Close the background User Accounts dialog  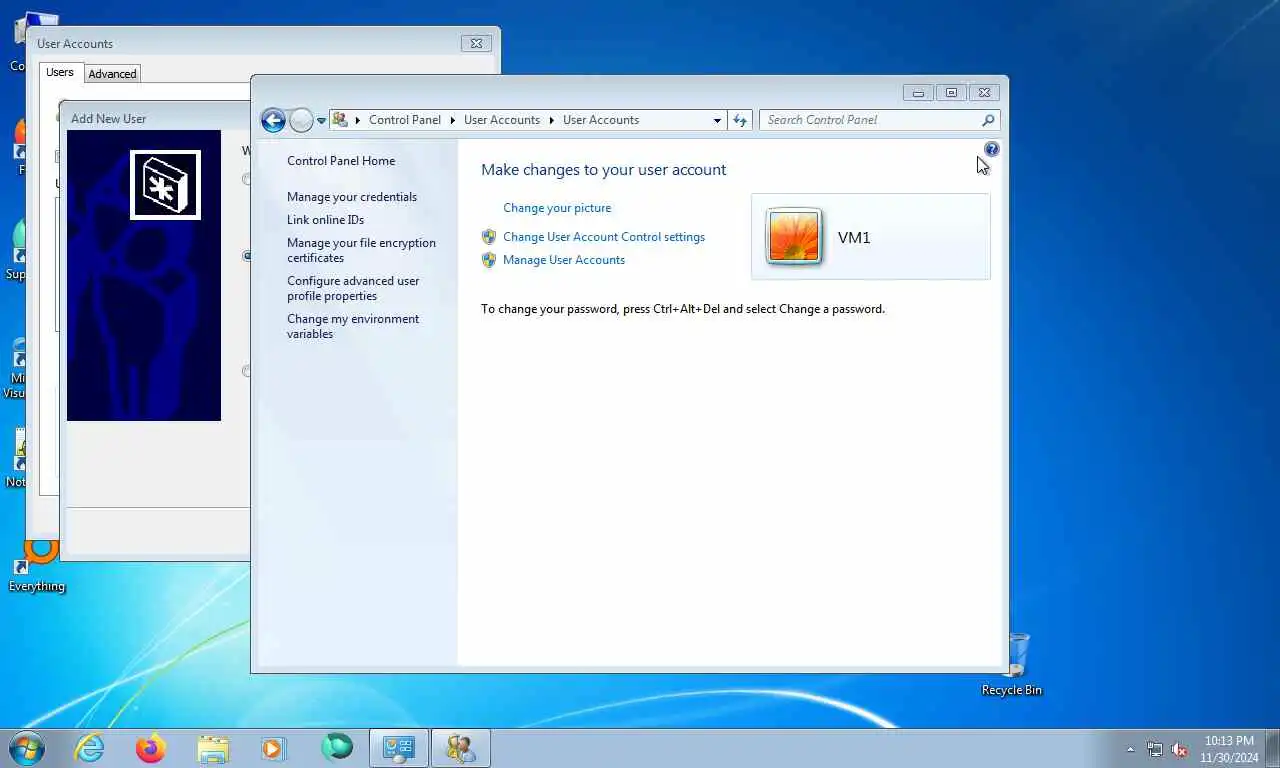coord(476,43)
